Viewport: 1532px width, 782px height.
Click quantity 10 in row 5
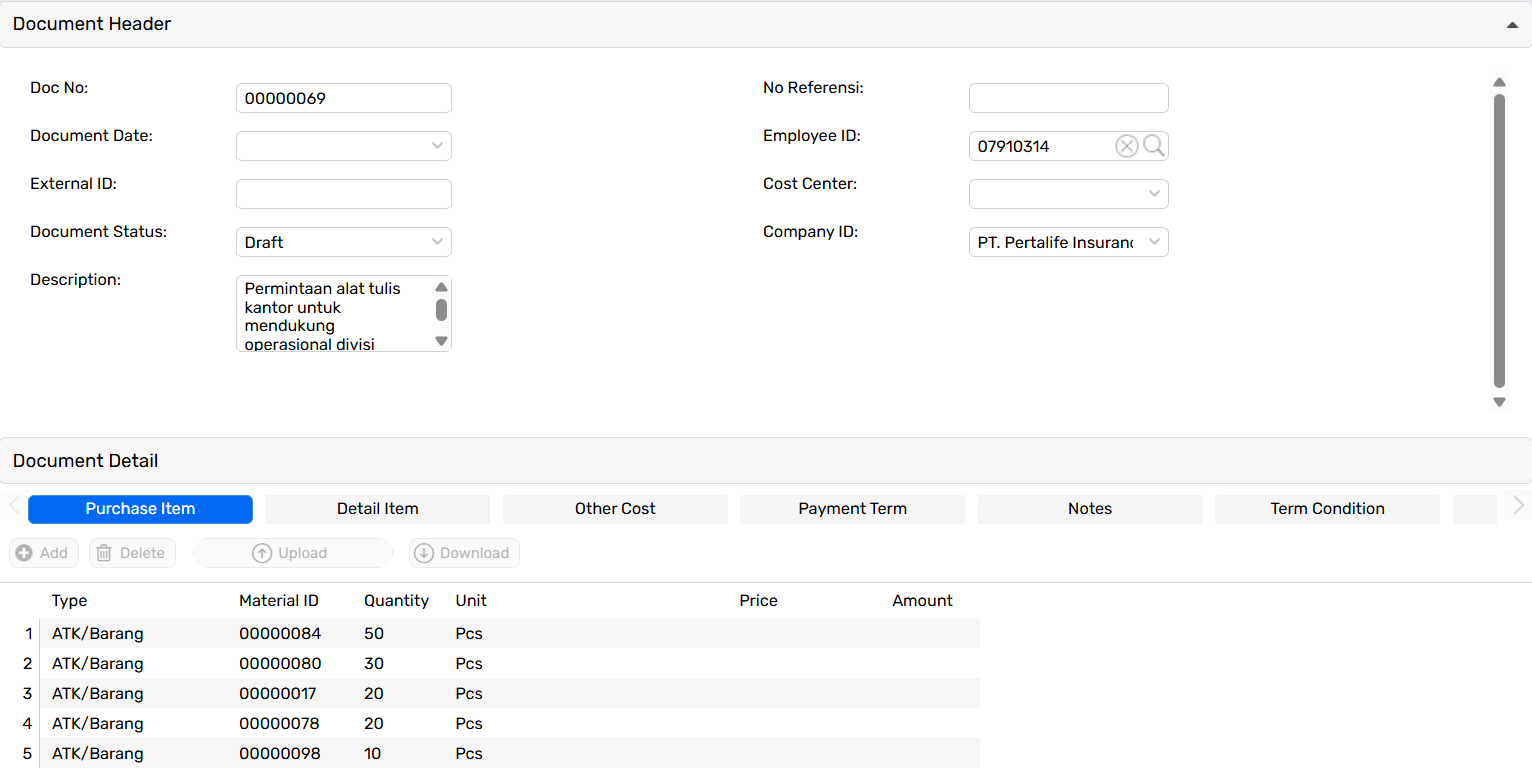pyautogui.click(x=373, y=754)
